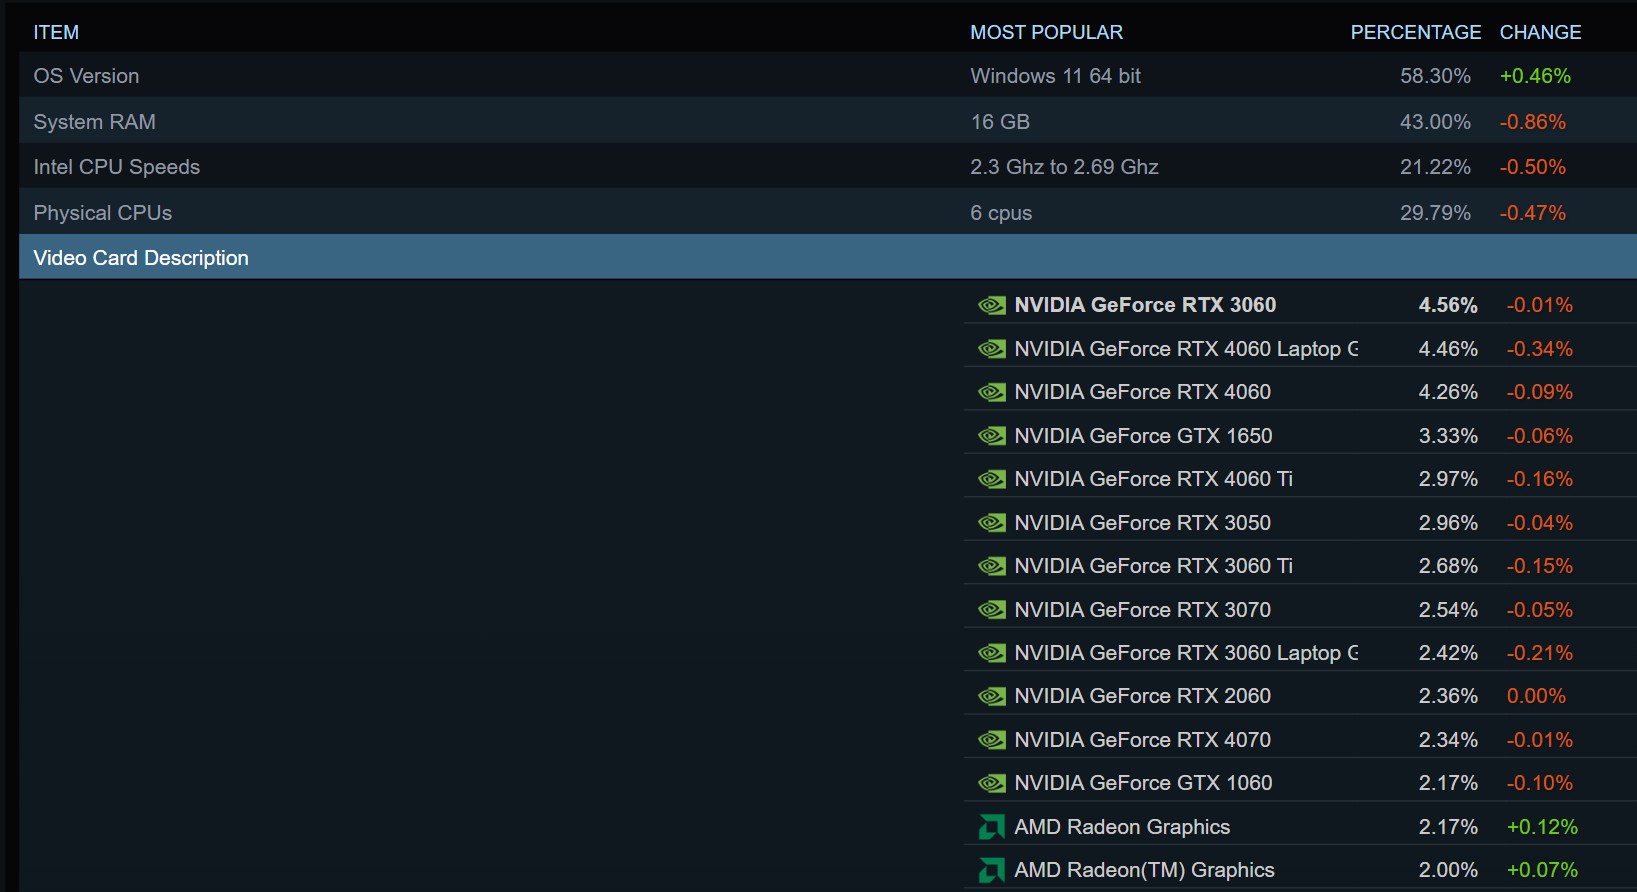
Task: Click the 43.00% RAM percentage
Action: 1435,122
